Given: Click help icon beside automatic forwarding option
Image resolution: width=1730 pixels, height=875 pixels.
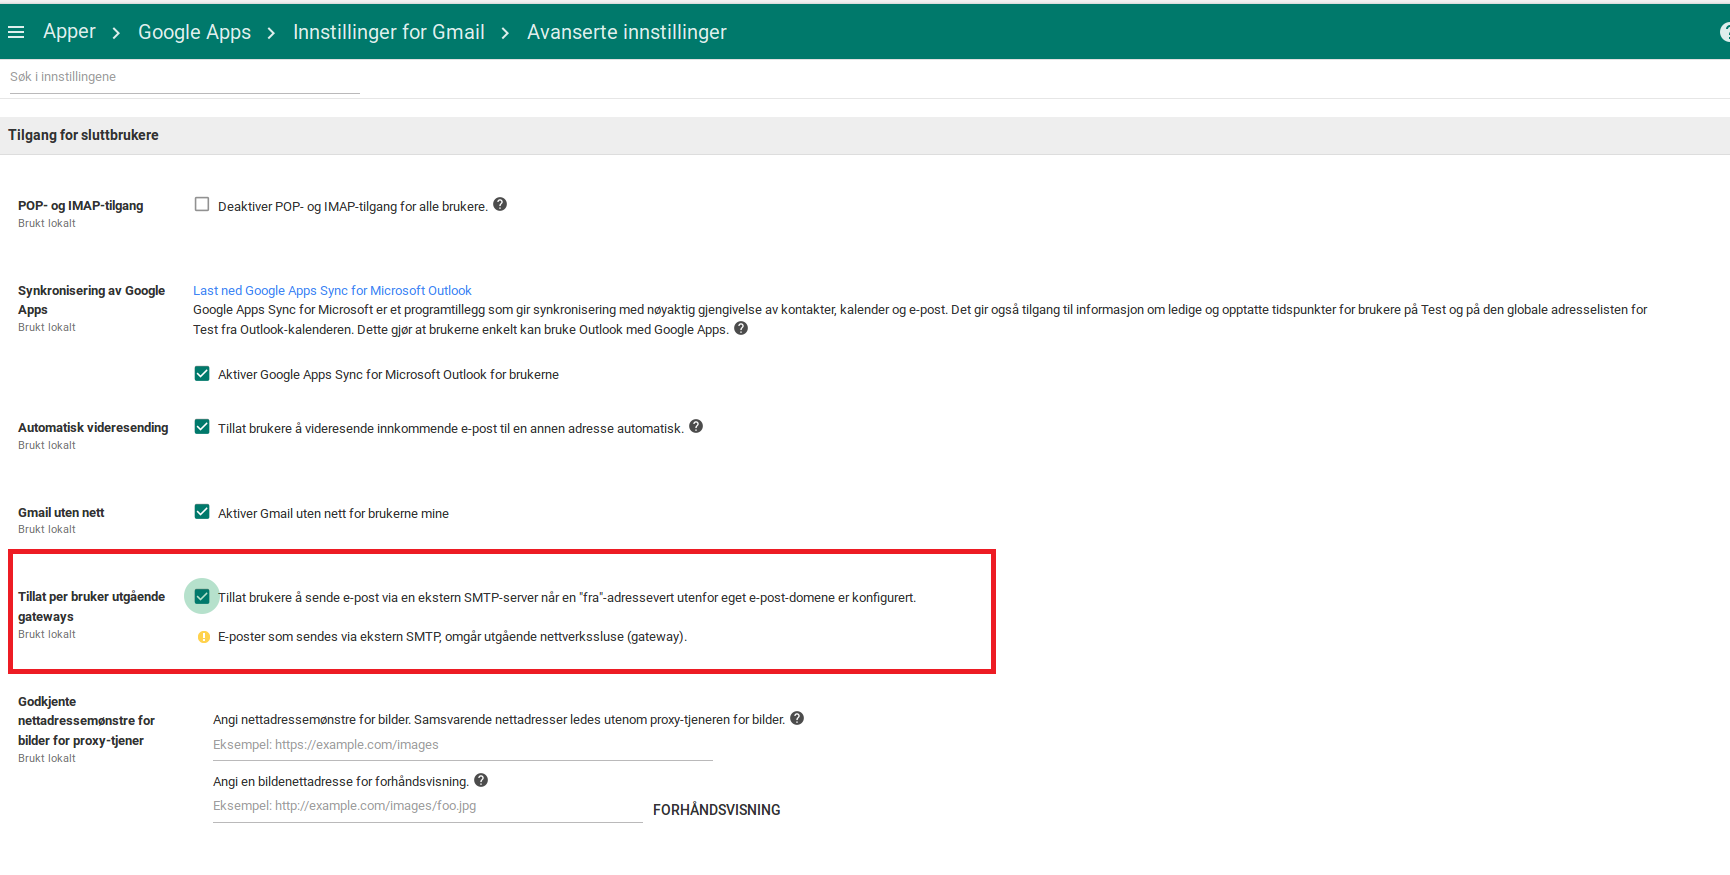Looking at the screenshot, I should click(x=696, y=426).
